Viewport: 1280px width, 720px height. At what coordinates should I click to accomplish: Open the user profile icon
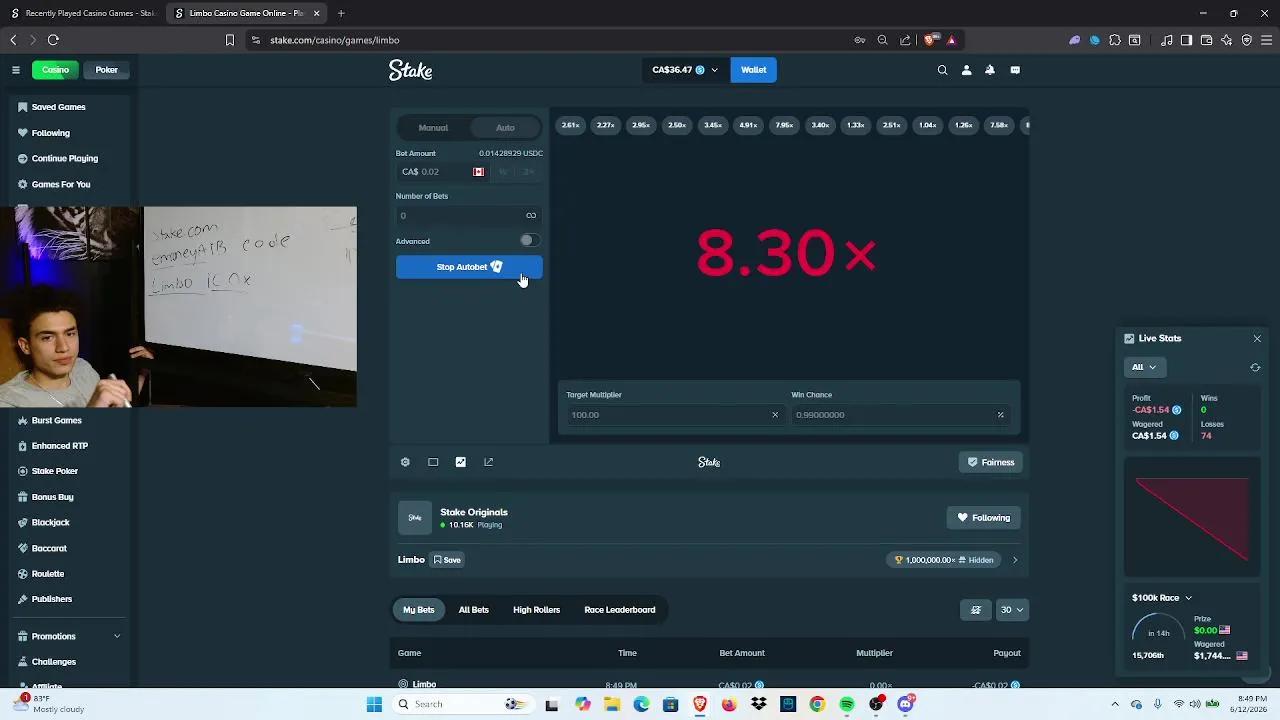[x=966, y=70]
